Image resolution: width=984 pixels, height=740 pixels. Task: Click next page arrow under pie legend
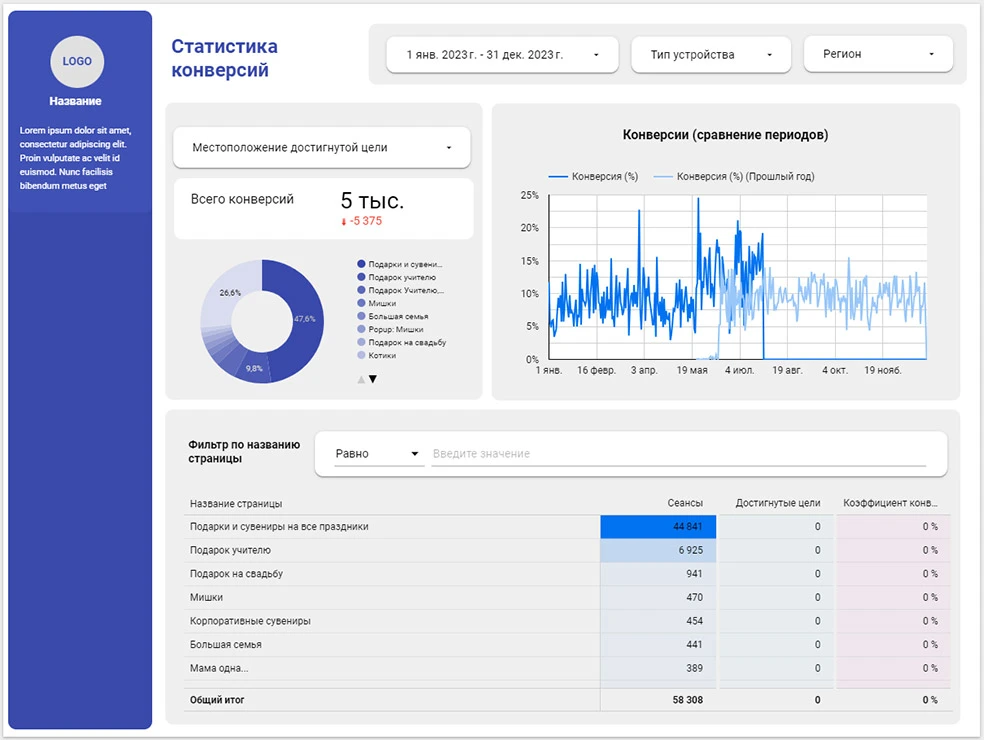[373, 379]
